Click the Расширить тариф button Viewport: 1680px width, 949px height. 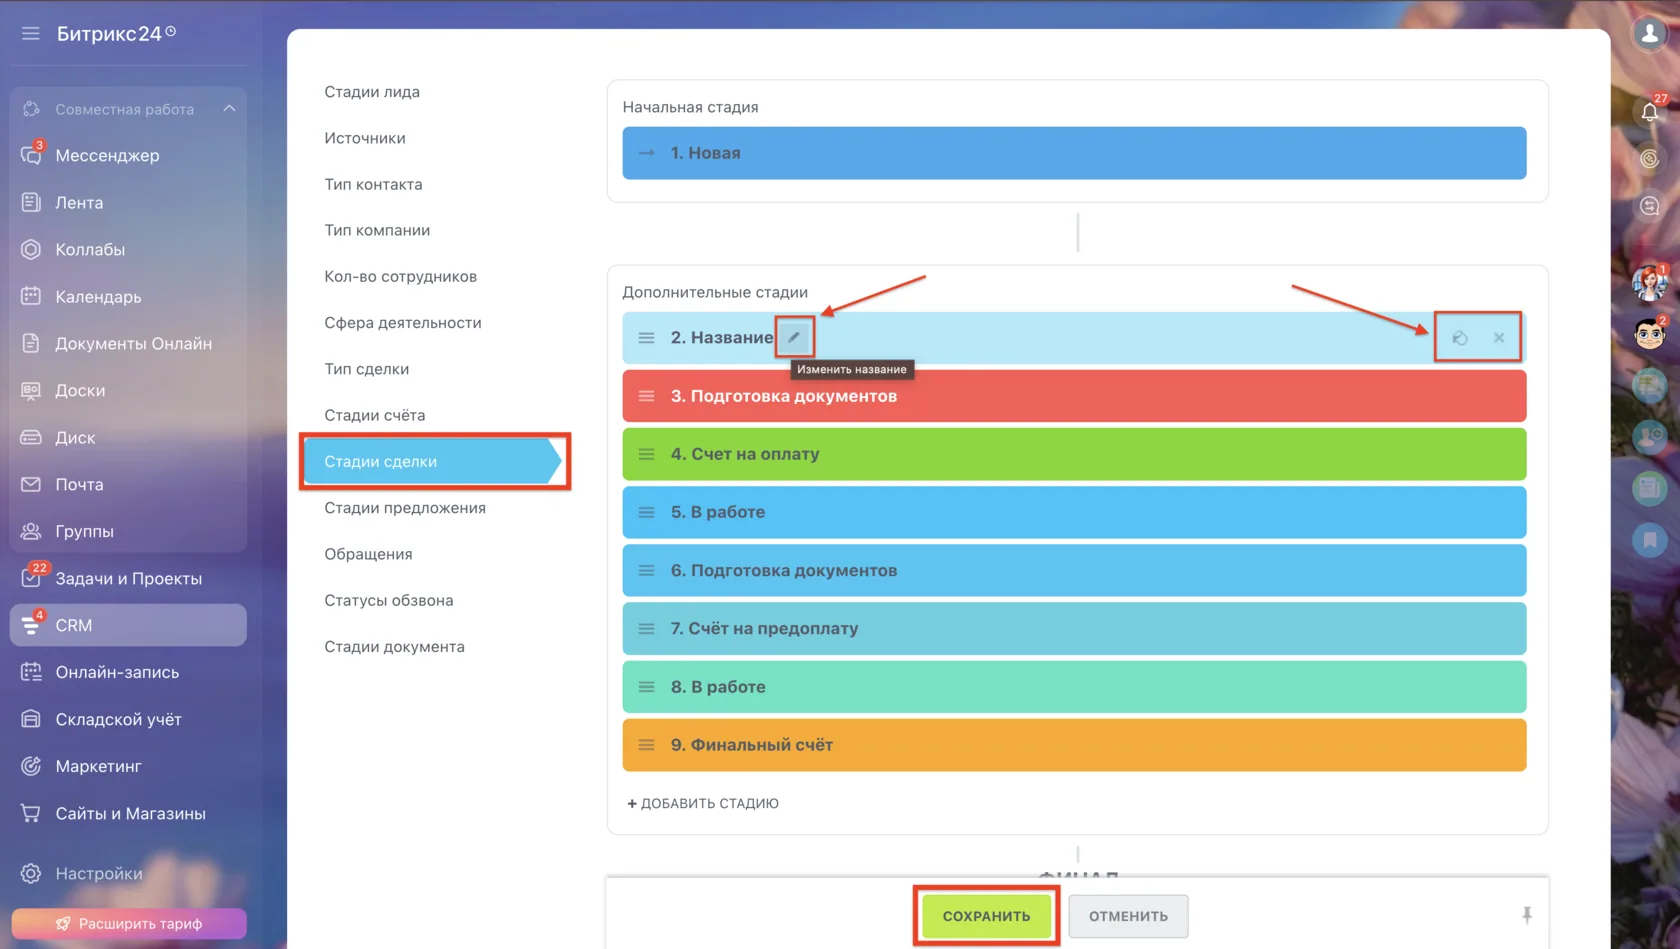click(x=129, y=923)
